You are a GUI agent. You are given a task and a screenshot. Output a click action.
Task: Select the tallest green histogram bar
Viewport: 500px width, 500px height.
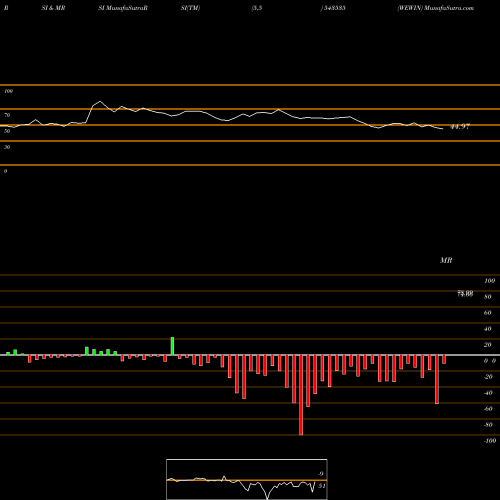pos(172,346)
